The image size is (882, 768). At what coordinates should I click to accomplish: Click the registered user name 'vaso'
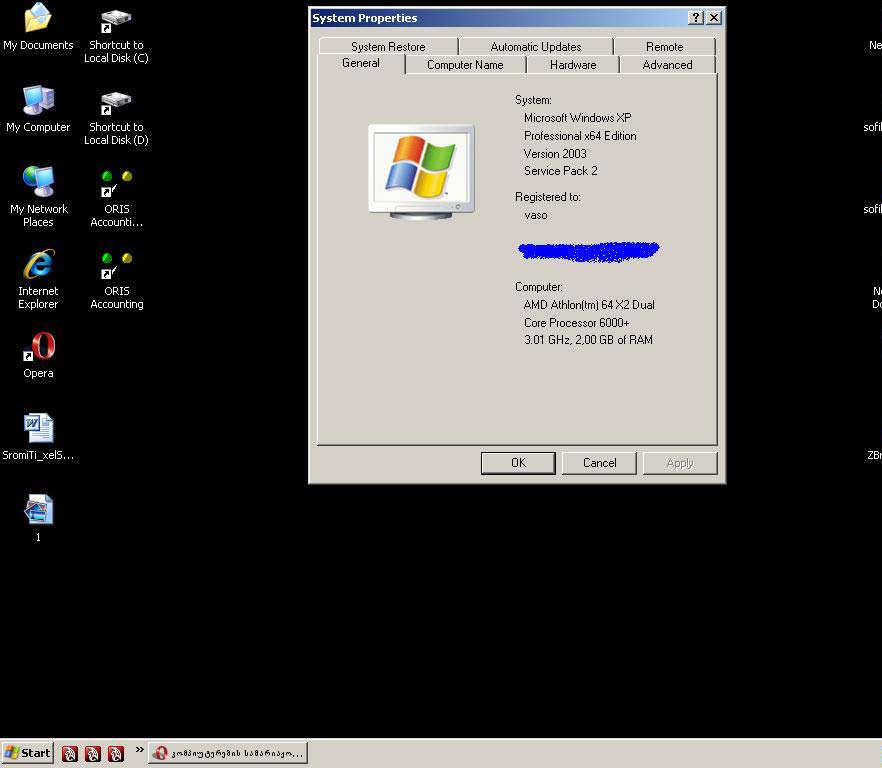pyautogui.click(x=536, y=215)
